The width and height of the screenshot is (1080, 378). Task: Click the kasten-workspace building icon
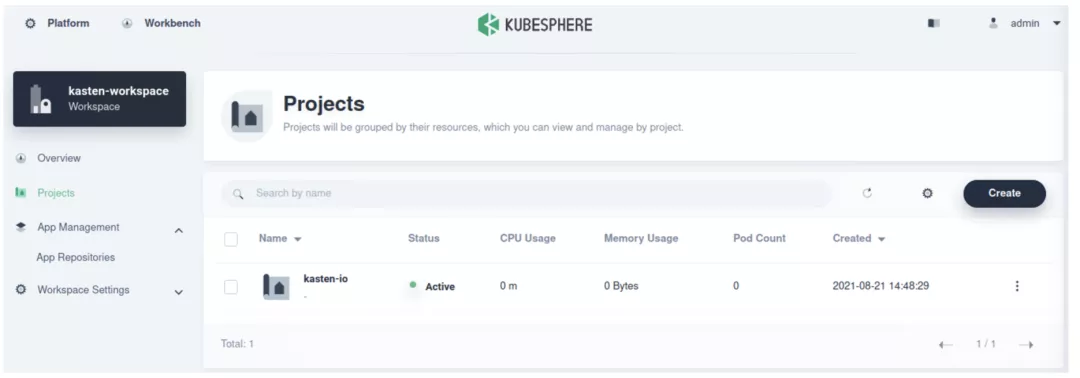click(41, 99)
